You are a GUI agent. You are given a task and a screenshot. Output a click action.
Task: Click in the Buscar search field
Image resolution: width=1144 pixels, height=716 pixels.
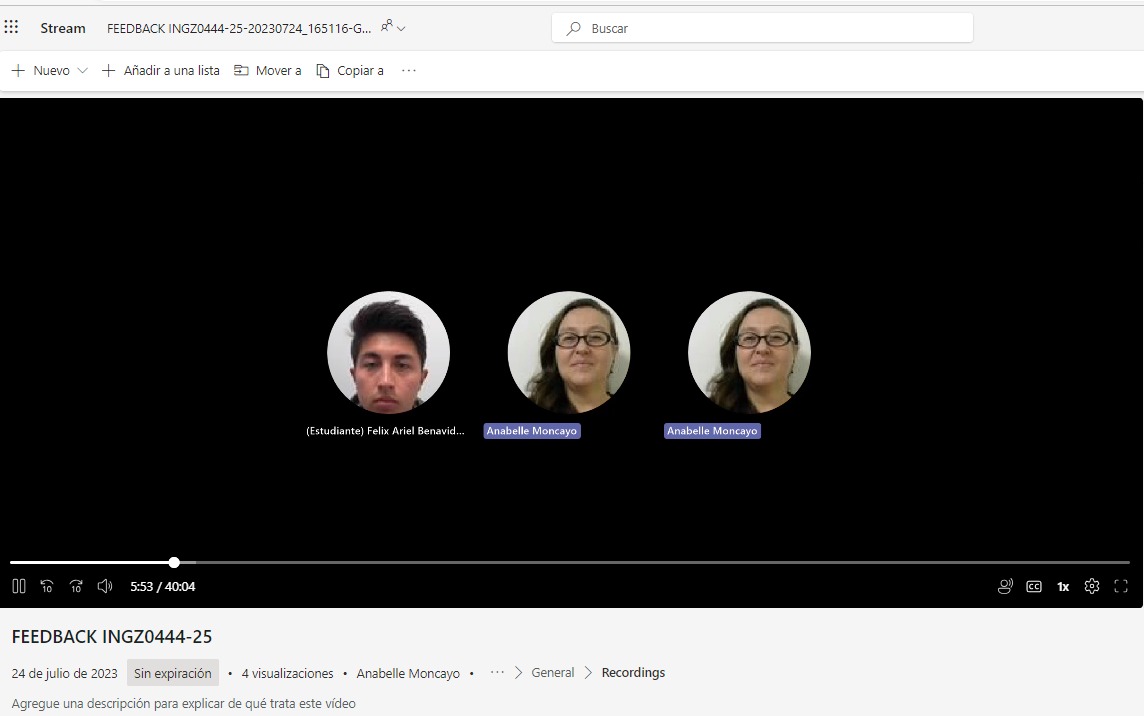pos(770,29)
